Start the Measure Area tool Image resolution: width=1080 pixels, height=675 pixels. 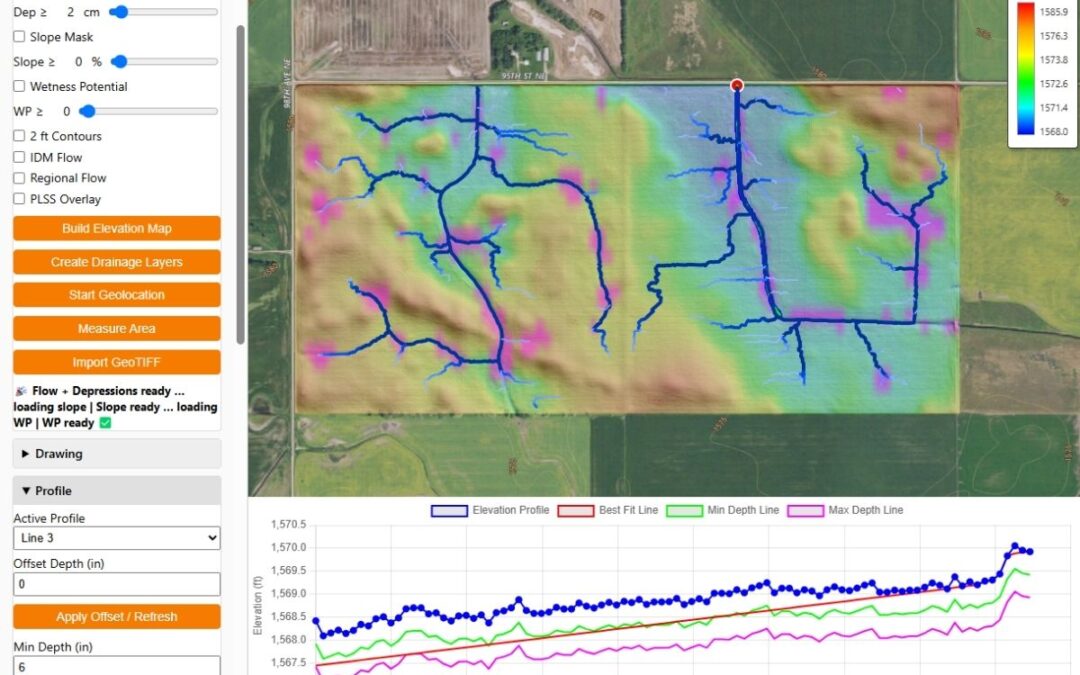pos(116,329)
